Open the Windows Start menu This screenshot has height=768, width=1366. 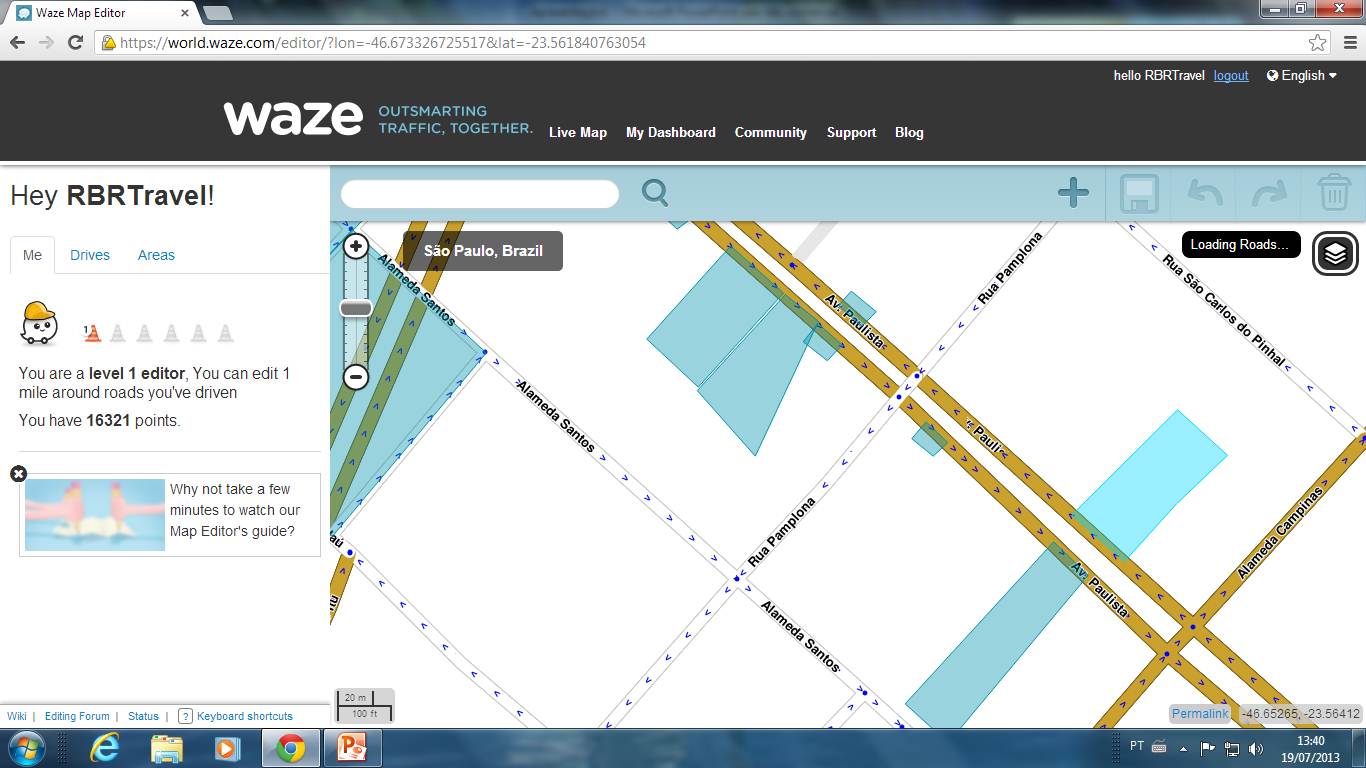pos(25,748)
